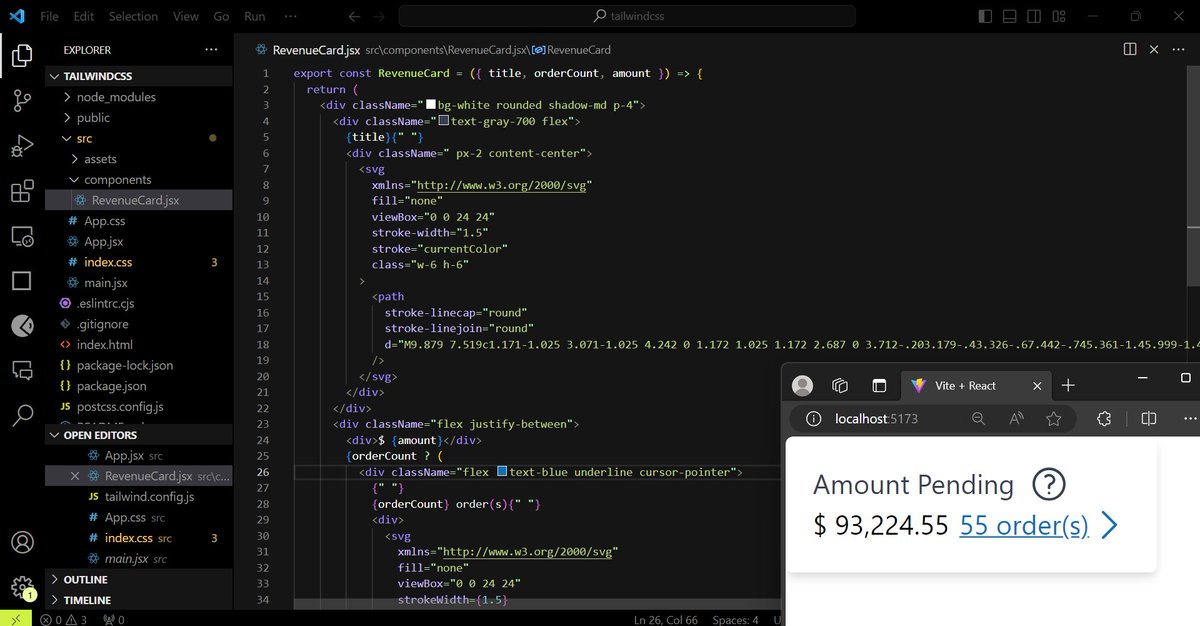
Task: Open editor More Actions ellipsis
Action: click(x=1178, y=49)
